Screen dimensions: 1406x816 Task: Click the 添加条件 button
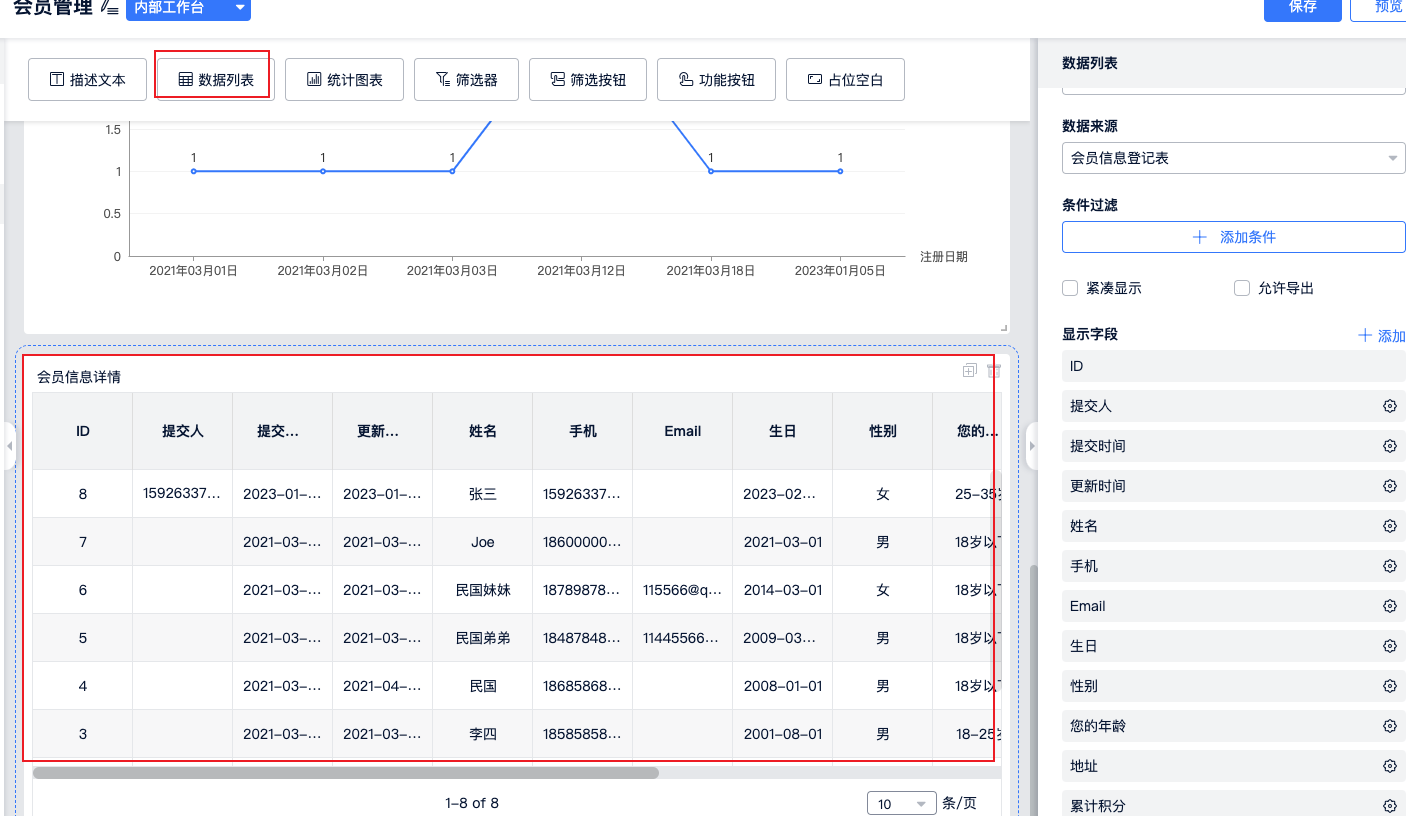tap(1233, 237)
